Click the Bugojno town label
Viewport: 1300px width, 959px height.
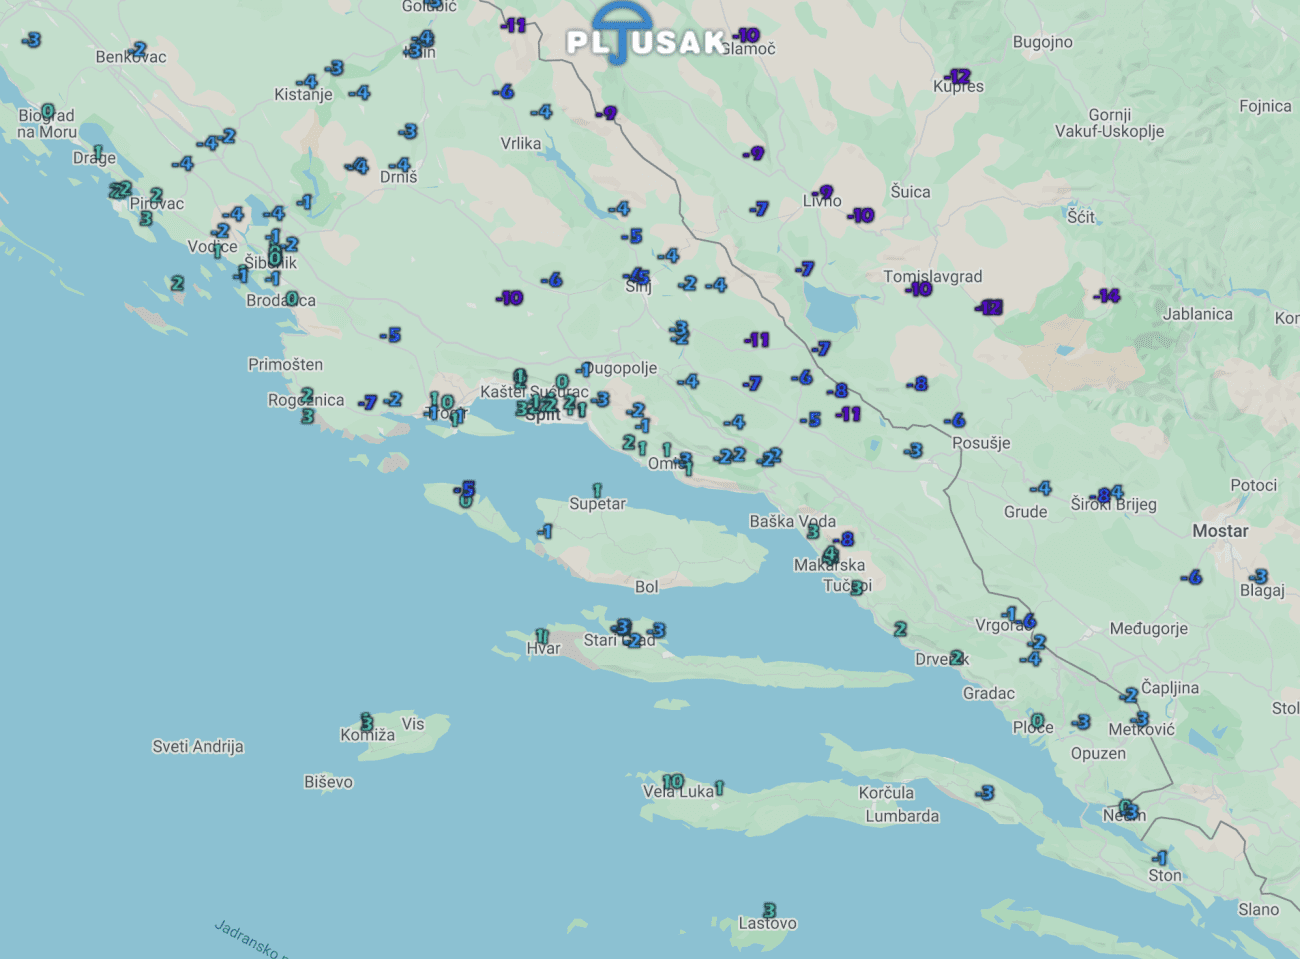1042,42
